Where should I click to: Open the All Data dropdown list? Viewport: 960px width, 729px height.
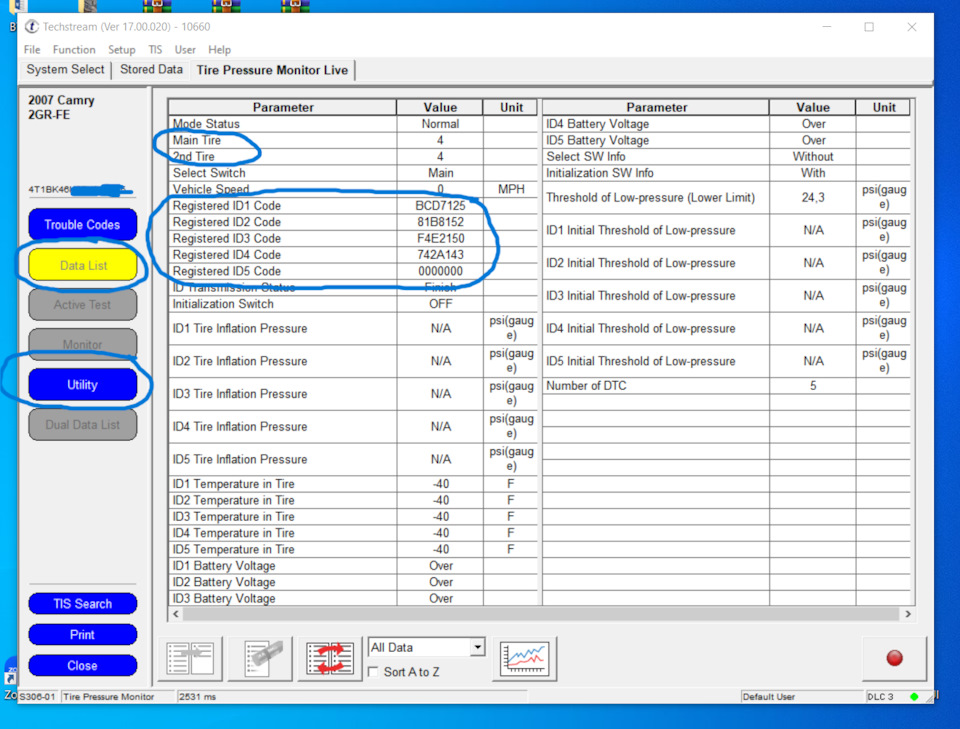[x=478, y=647]
